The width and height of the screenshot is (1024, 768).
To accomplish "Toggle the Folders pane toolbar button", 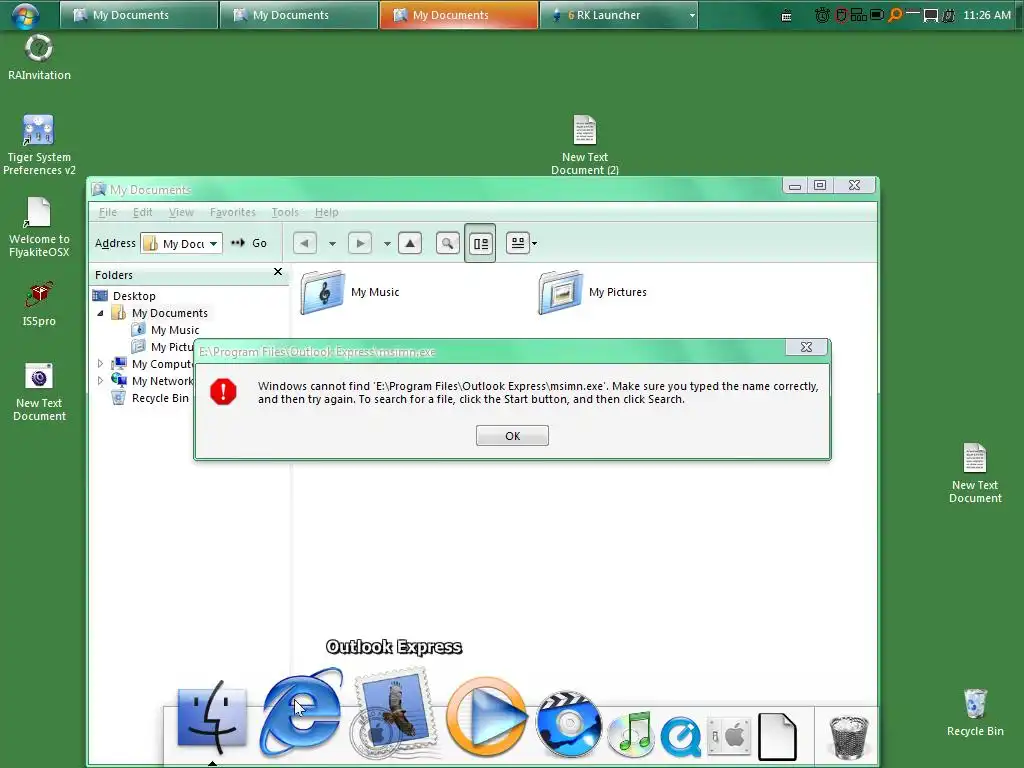I will [480, 244].
